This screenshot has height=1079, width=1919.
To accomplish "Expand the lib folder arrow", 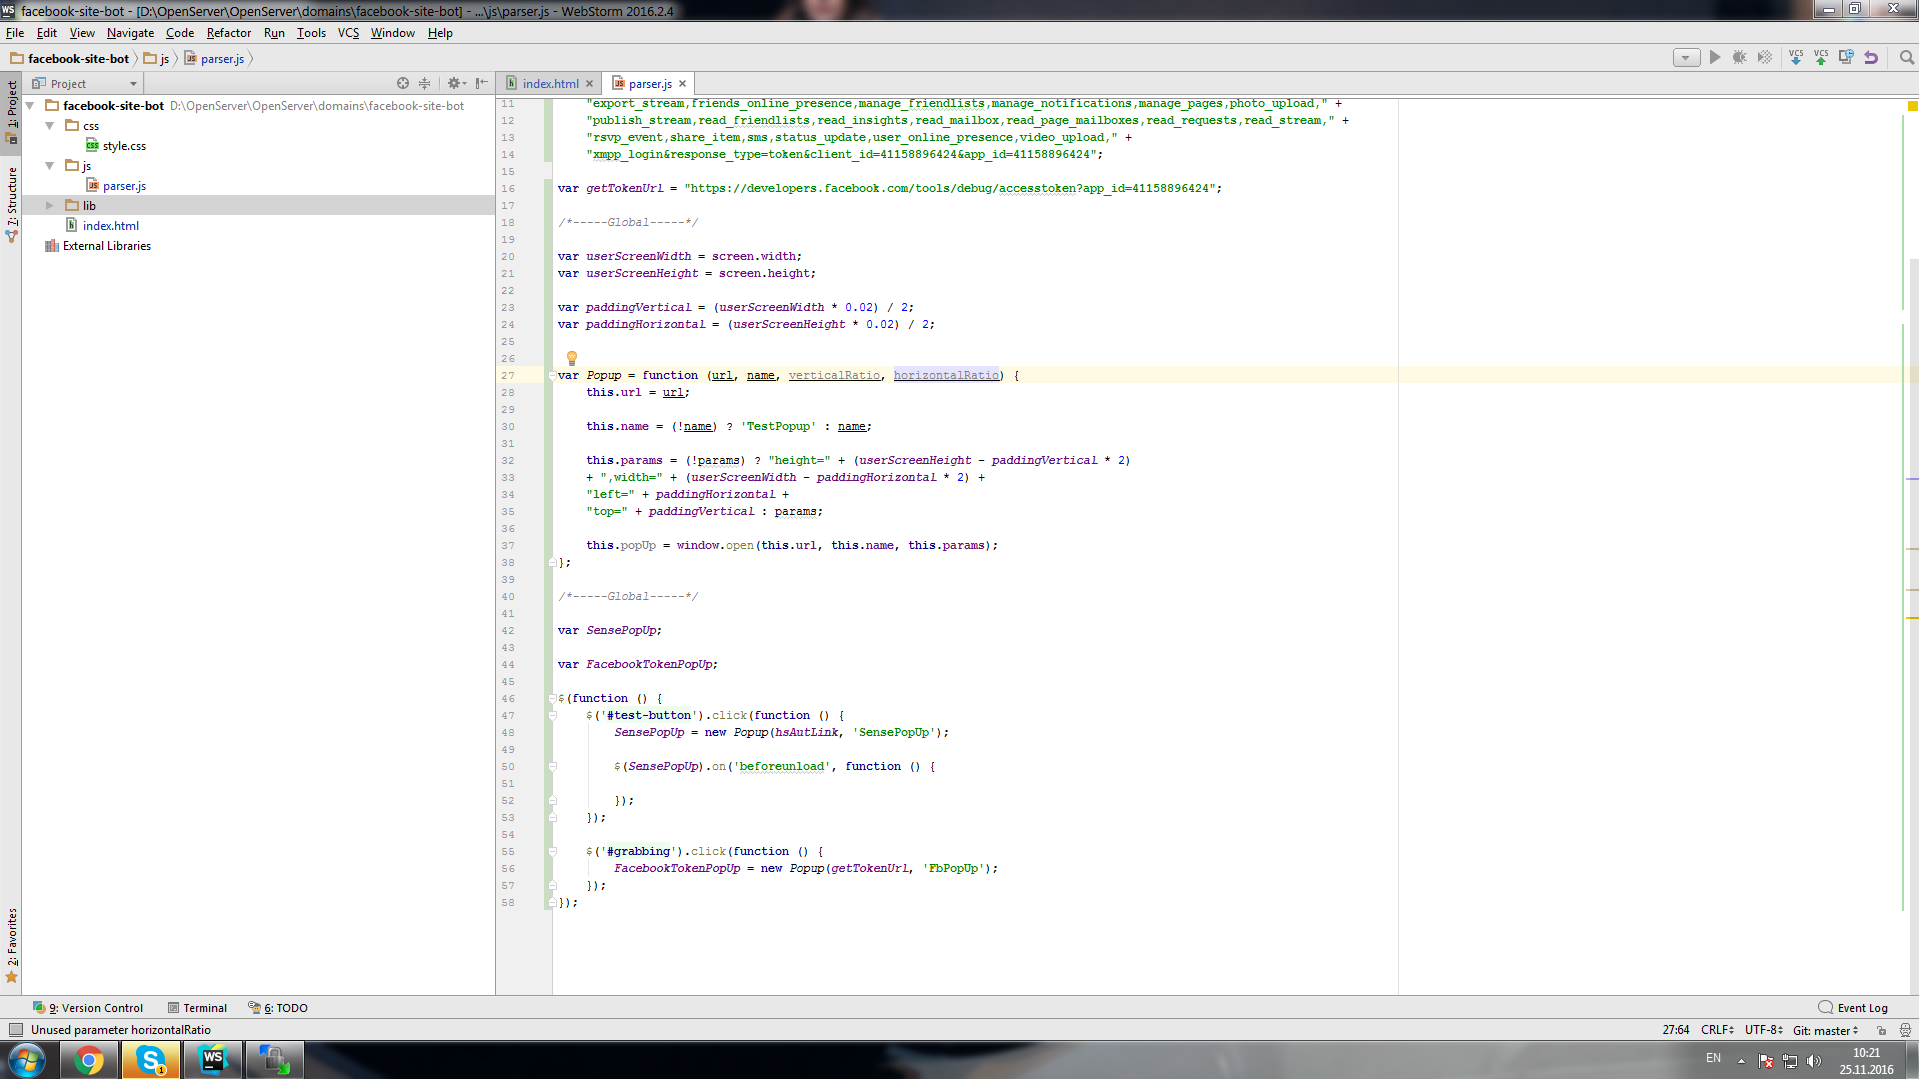I will point(50,205).
